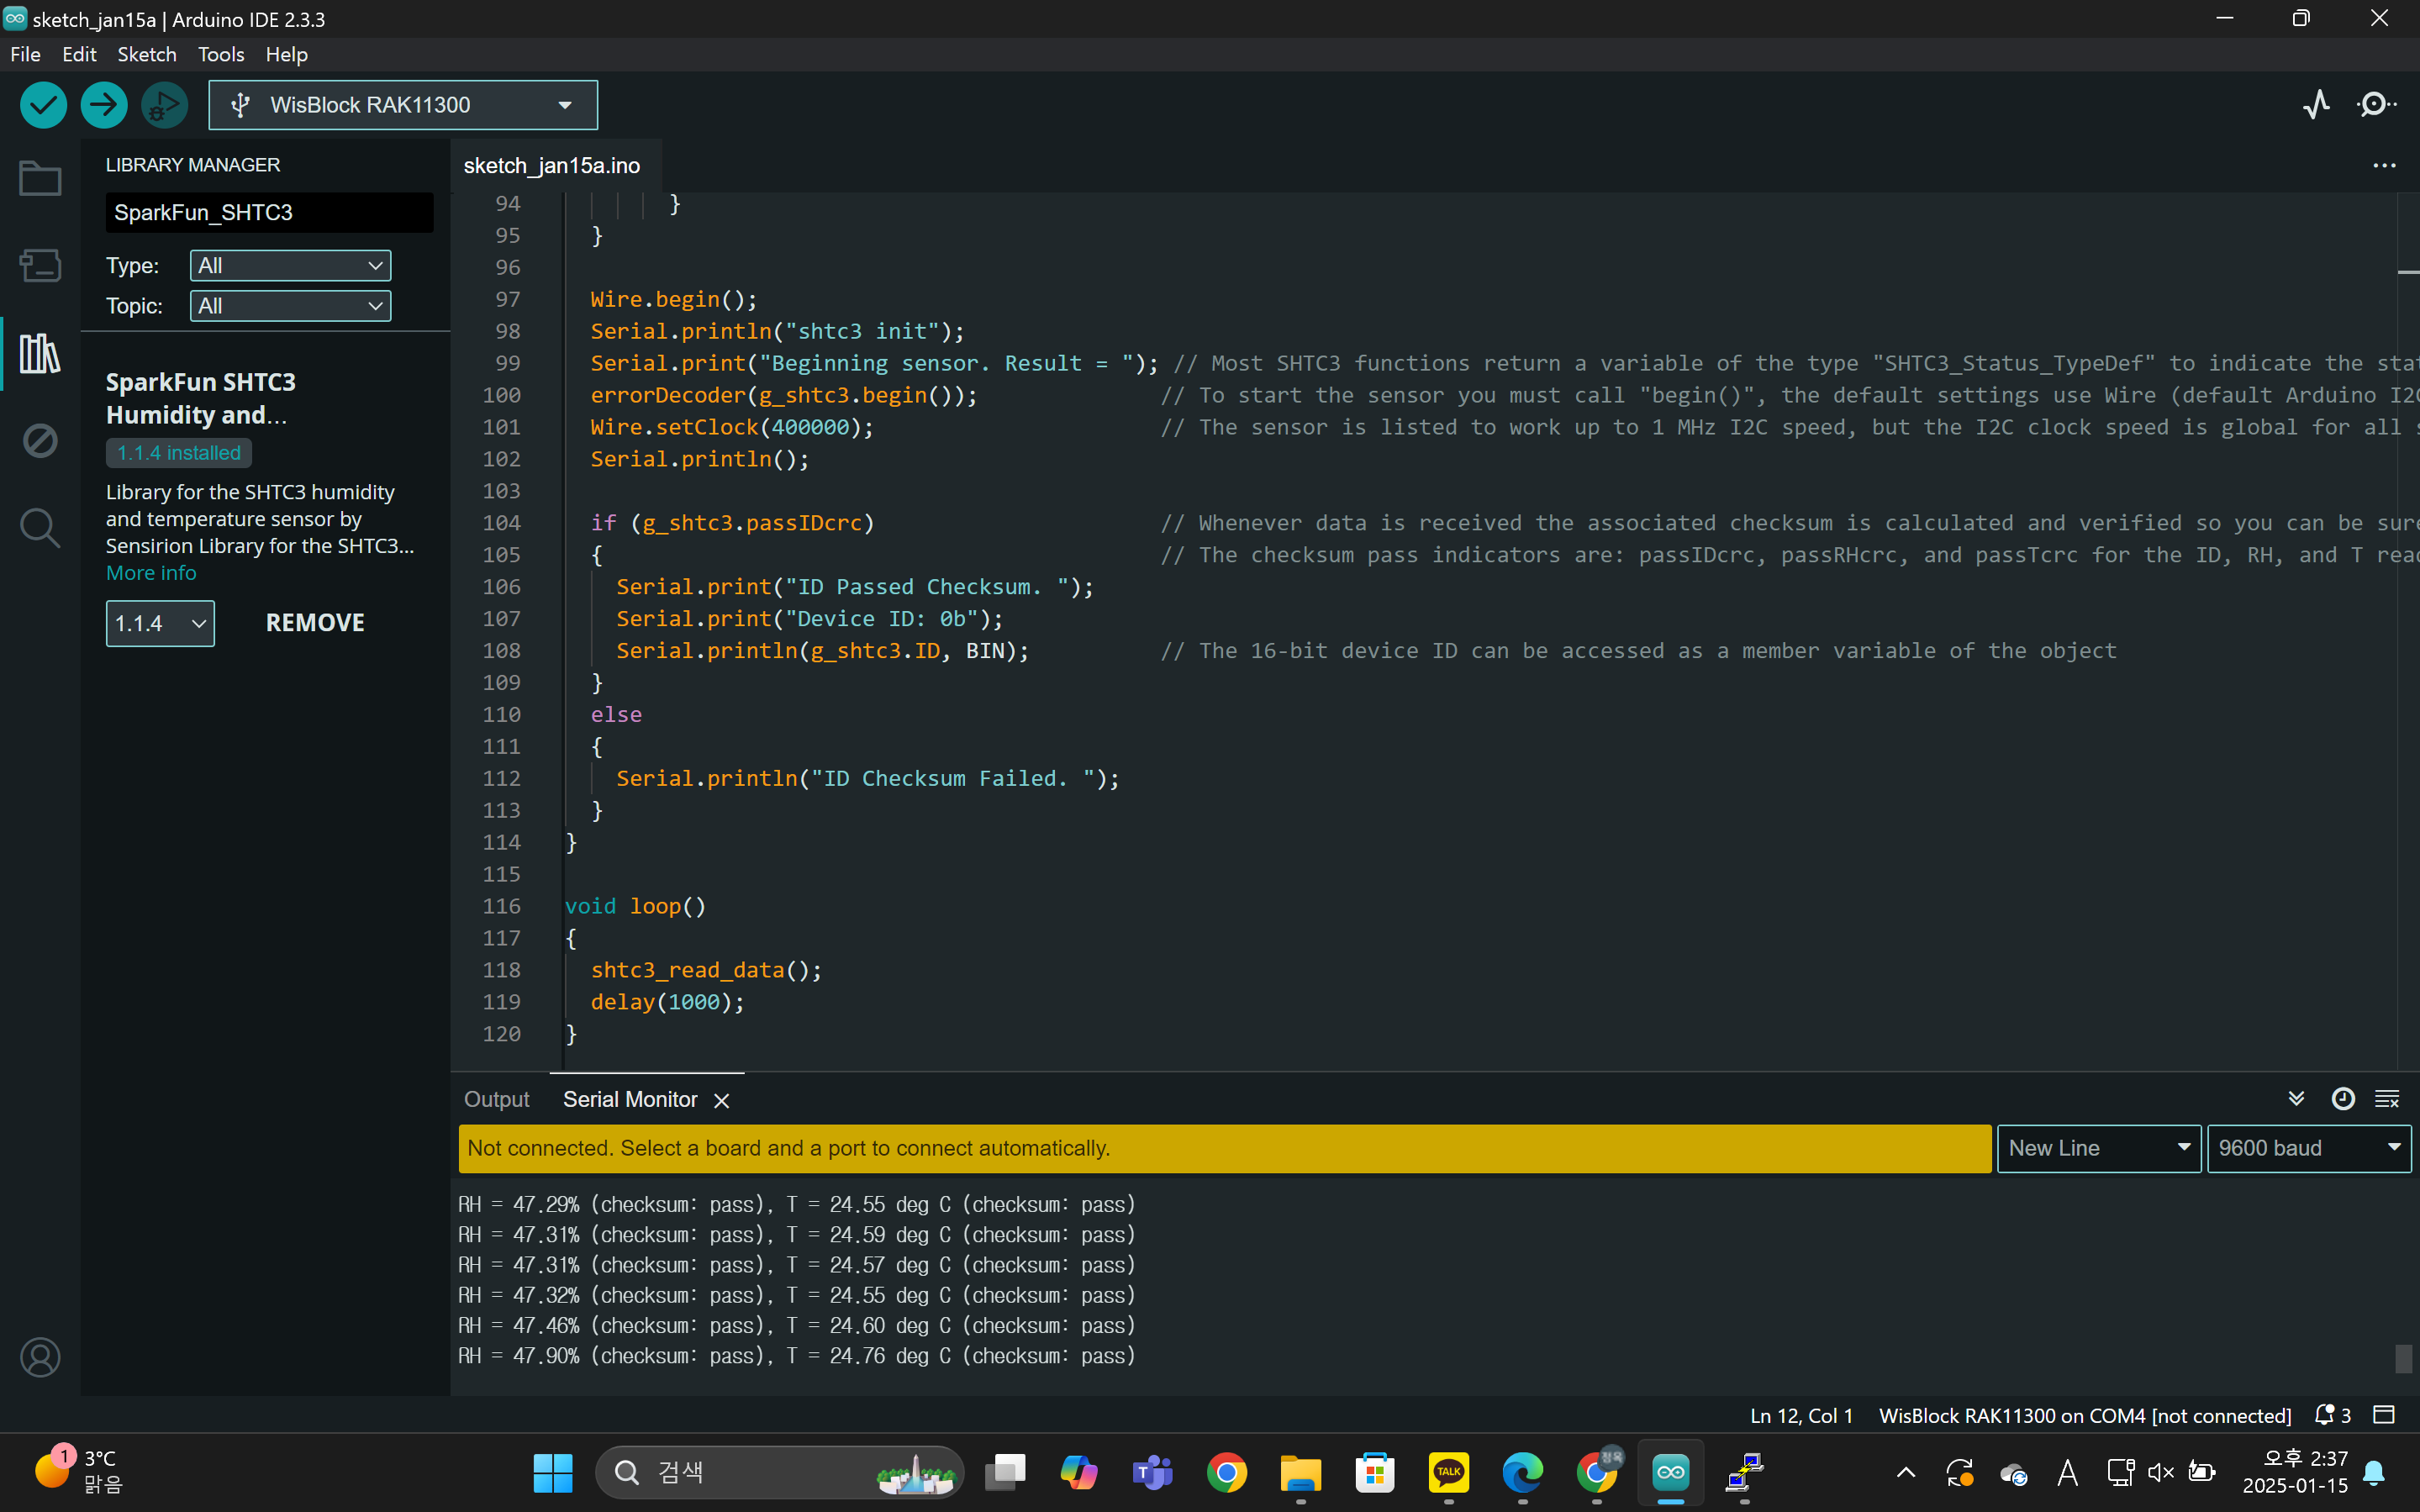This screenshot has width=2420, height=1512.
Task: Open the Tools menu
Action: tap(221, 54)
